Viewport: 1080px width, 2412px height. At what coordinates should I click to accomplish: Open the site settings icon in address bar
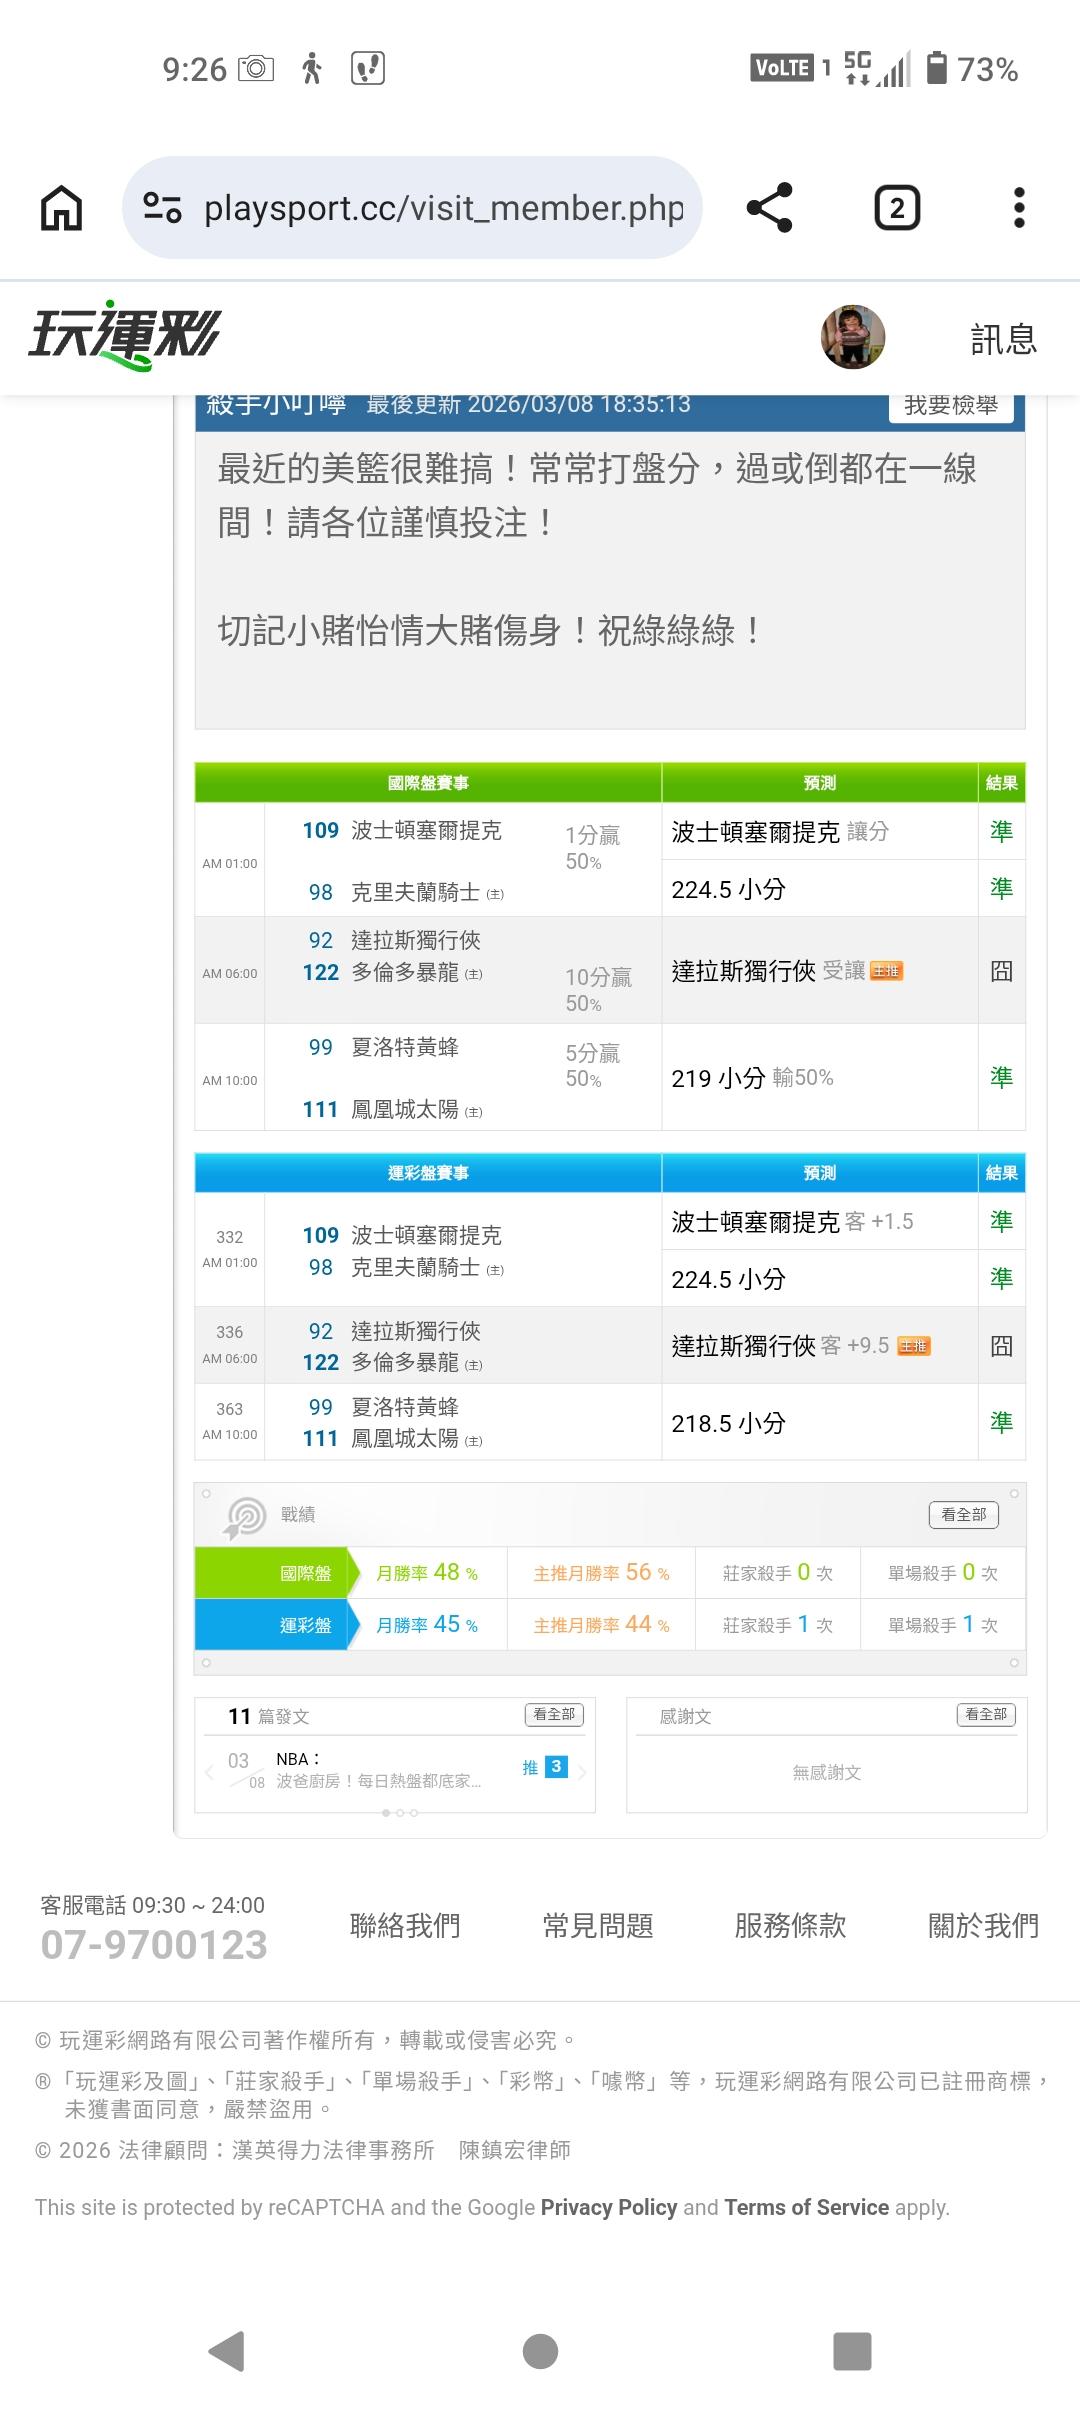tap(163, 208)
